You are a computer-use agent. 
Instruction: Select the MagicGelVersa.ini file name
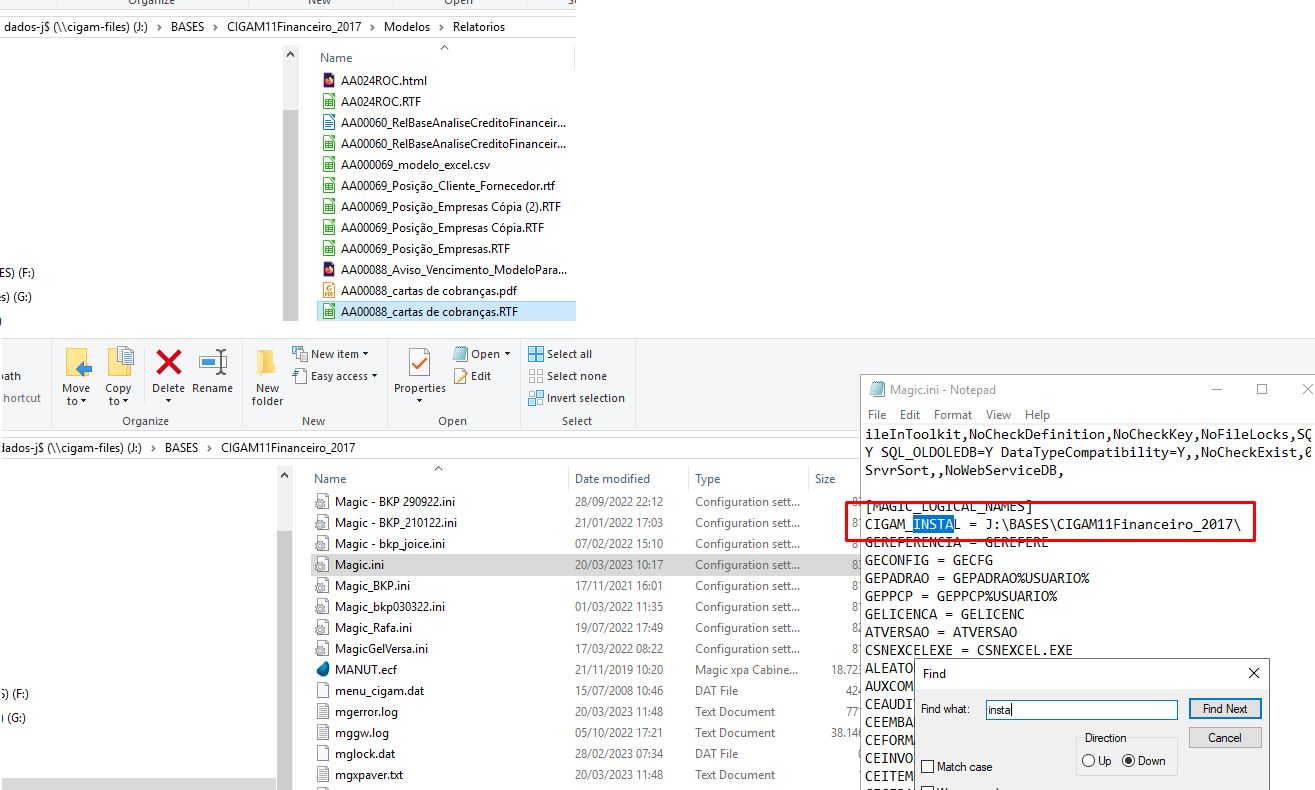381,648
